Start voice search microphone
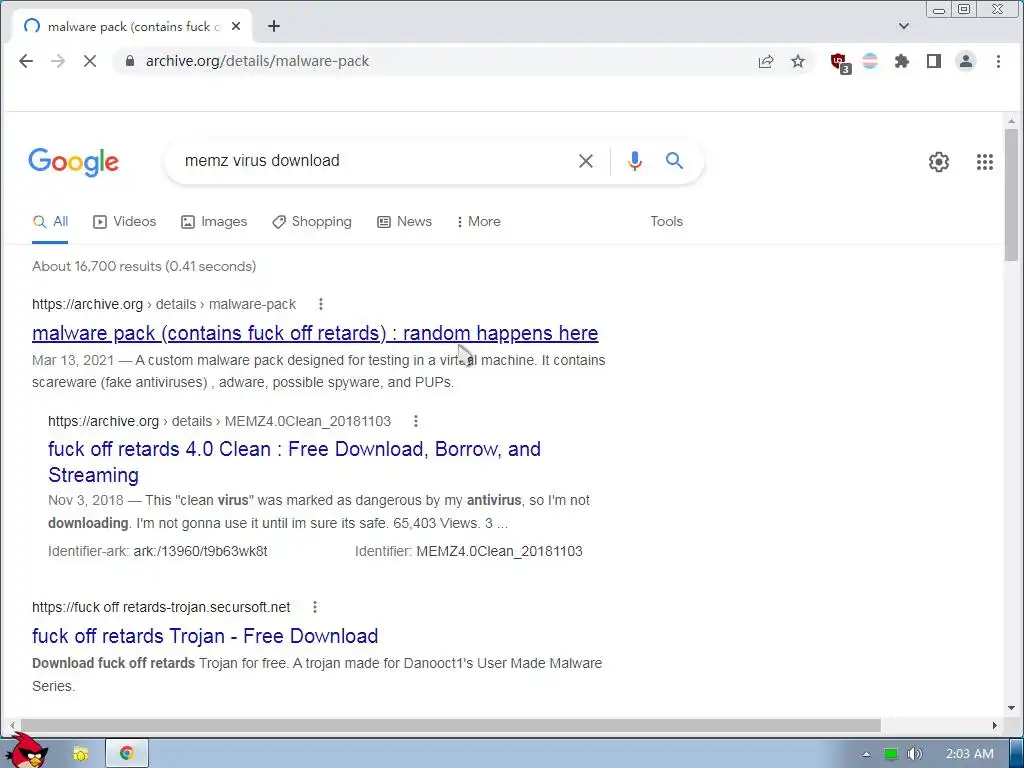 click(x=634, y=161)
